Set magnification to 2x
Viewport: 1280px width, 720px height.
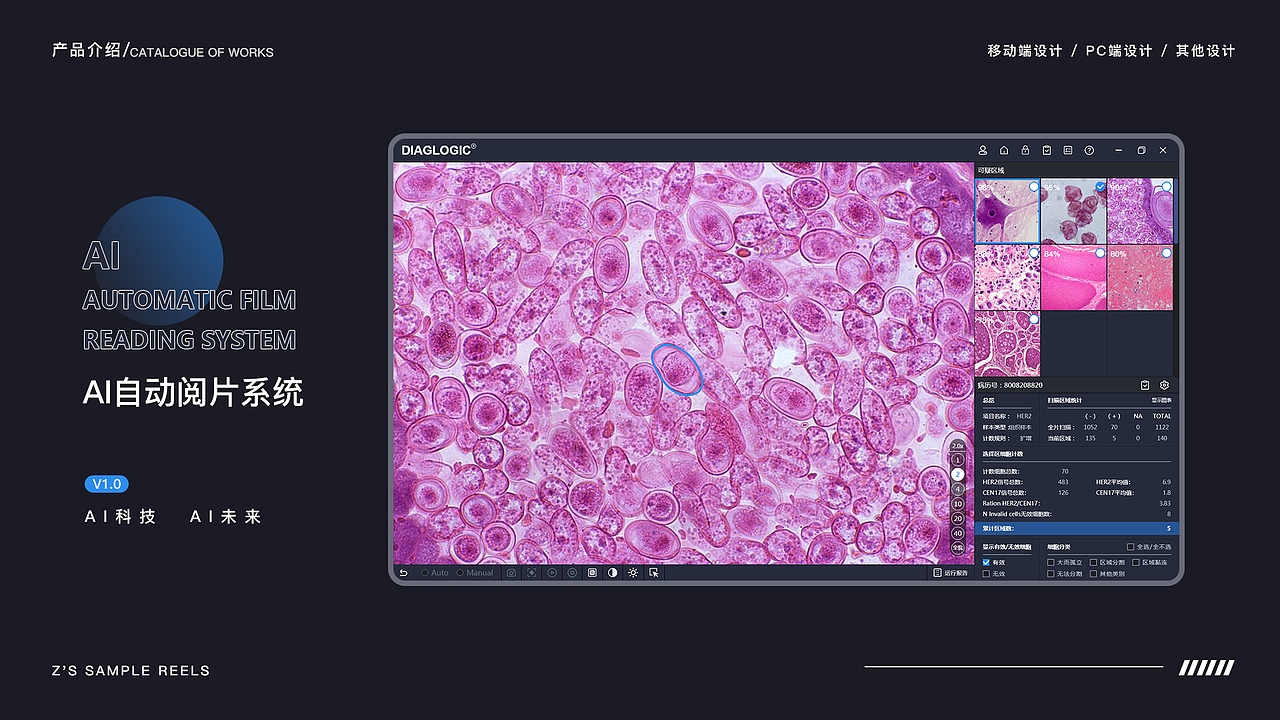point(958,474)
